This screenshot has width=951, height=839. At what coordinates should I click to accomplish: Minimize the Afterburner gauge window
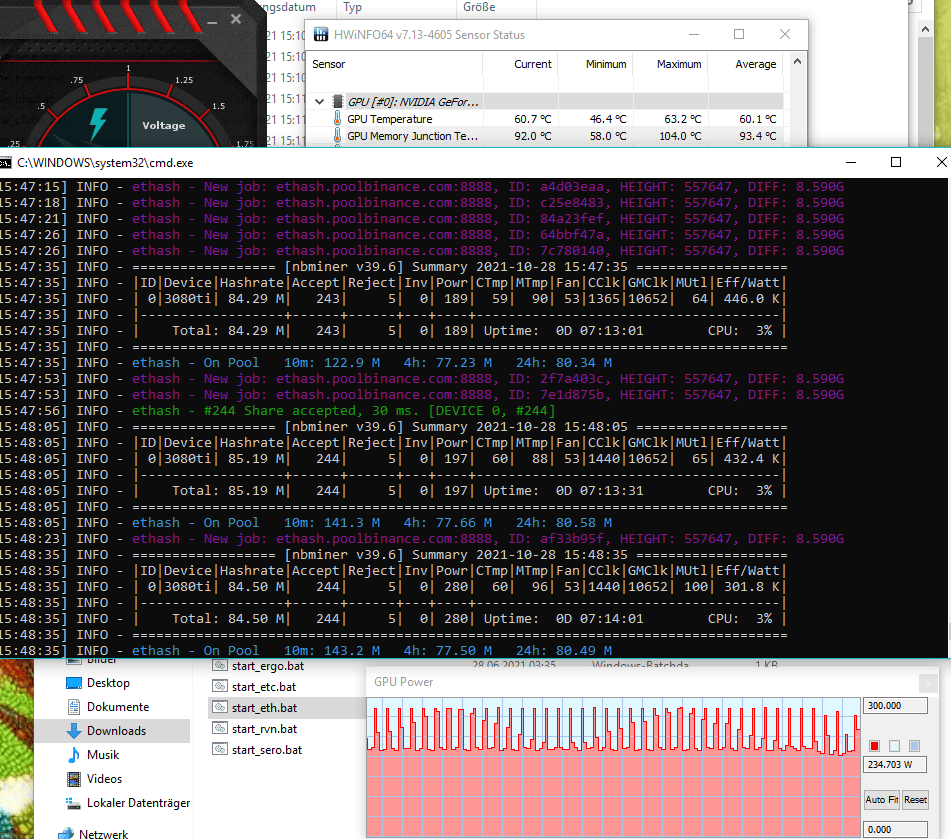[212, 22]
